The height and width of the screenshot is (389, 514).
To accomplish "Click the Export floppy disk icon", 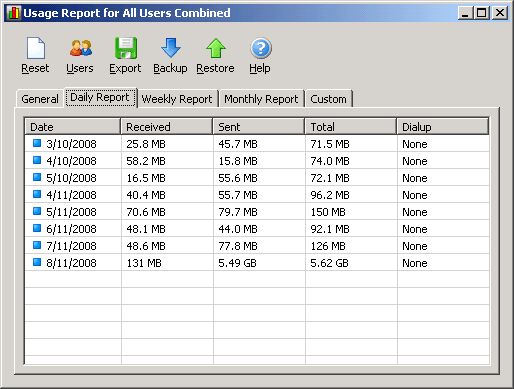I will click(x=126, y=48).
